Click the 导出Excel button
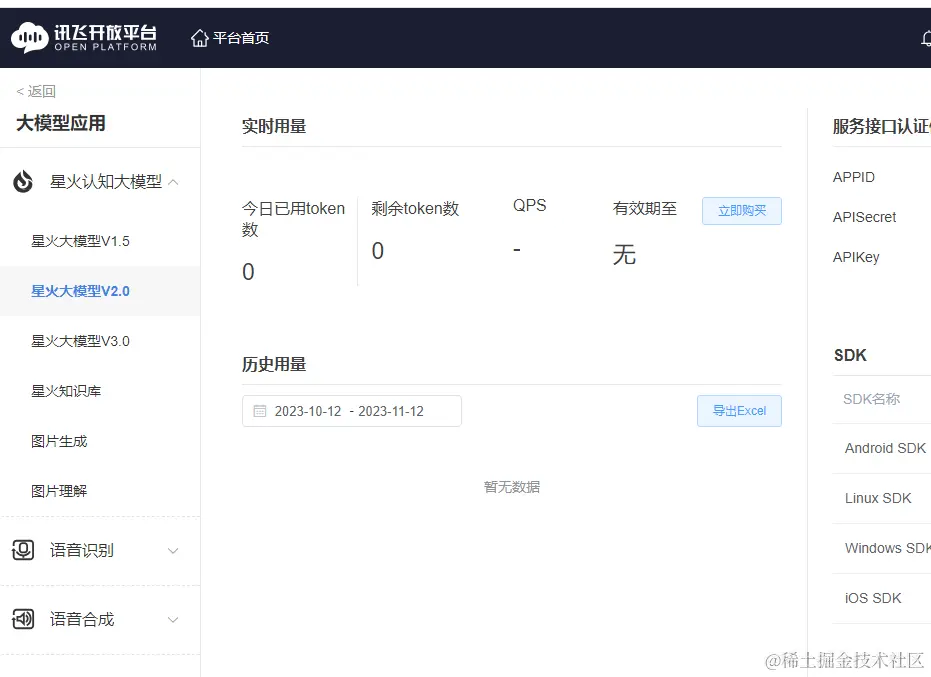The width and height of the screenshot is (931, 677). point(739,411)
